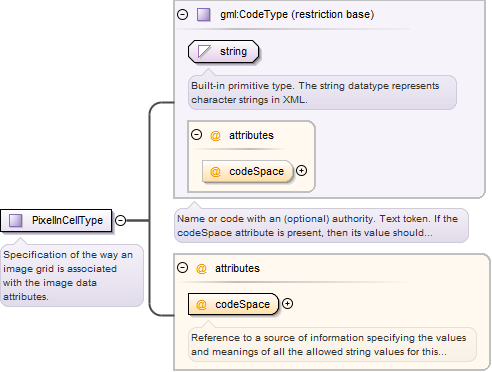Image resolution: width=492 pixels, height=372 pixels.
Task: Click the @ icon in upper codeSpace node
Action: pos(215,172)
